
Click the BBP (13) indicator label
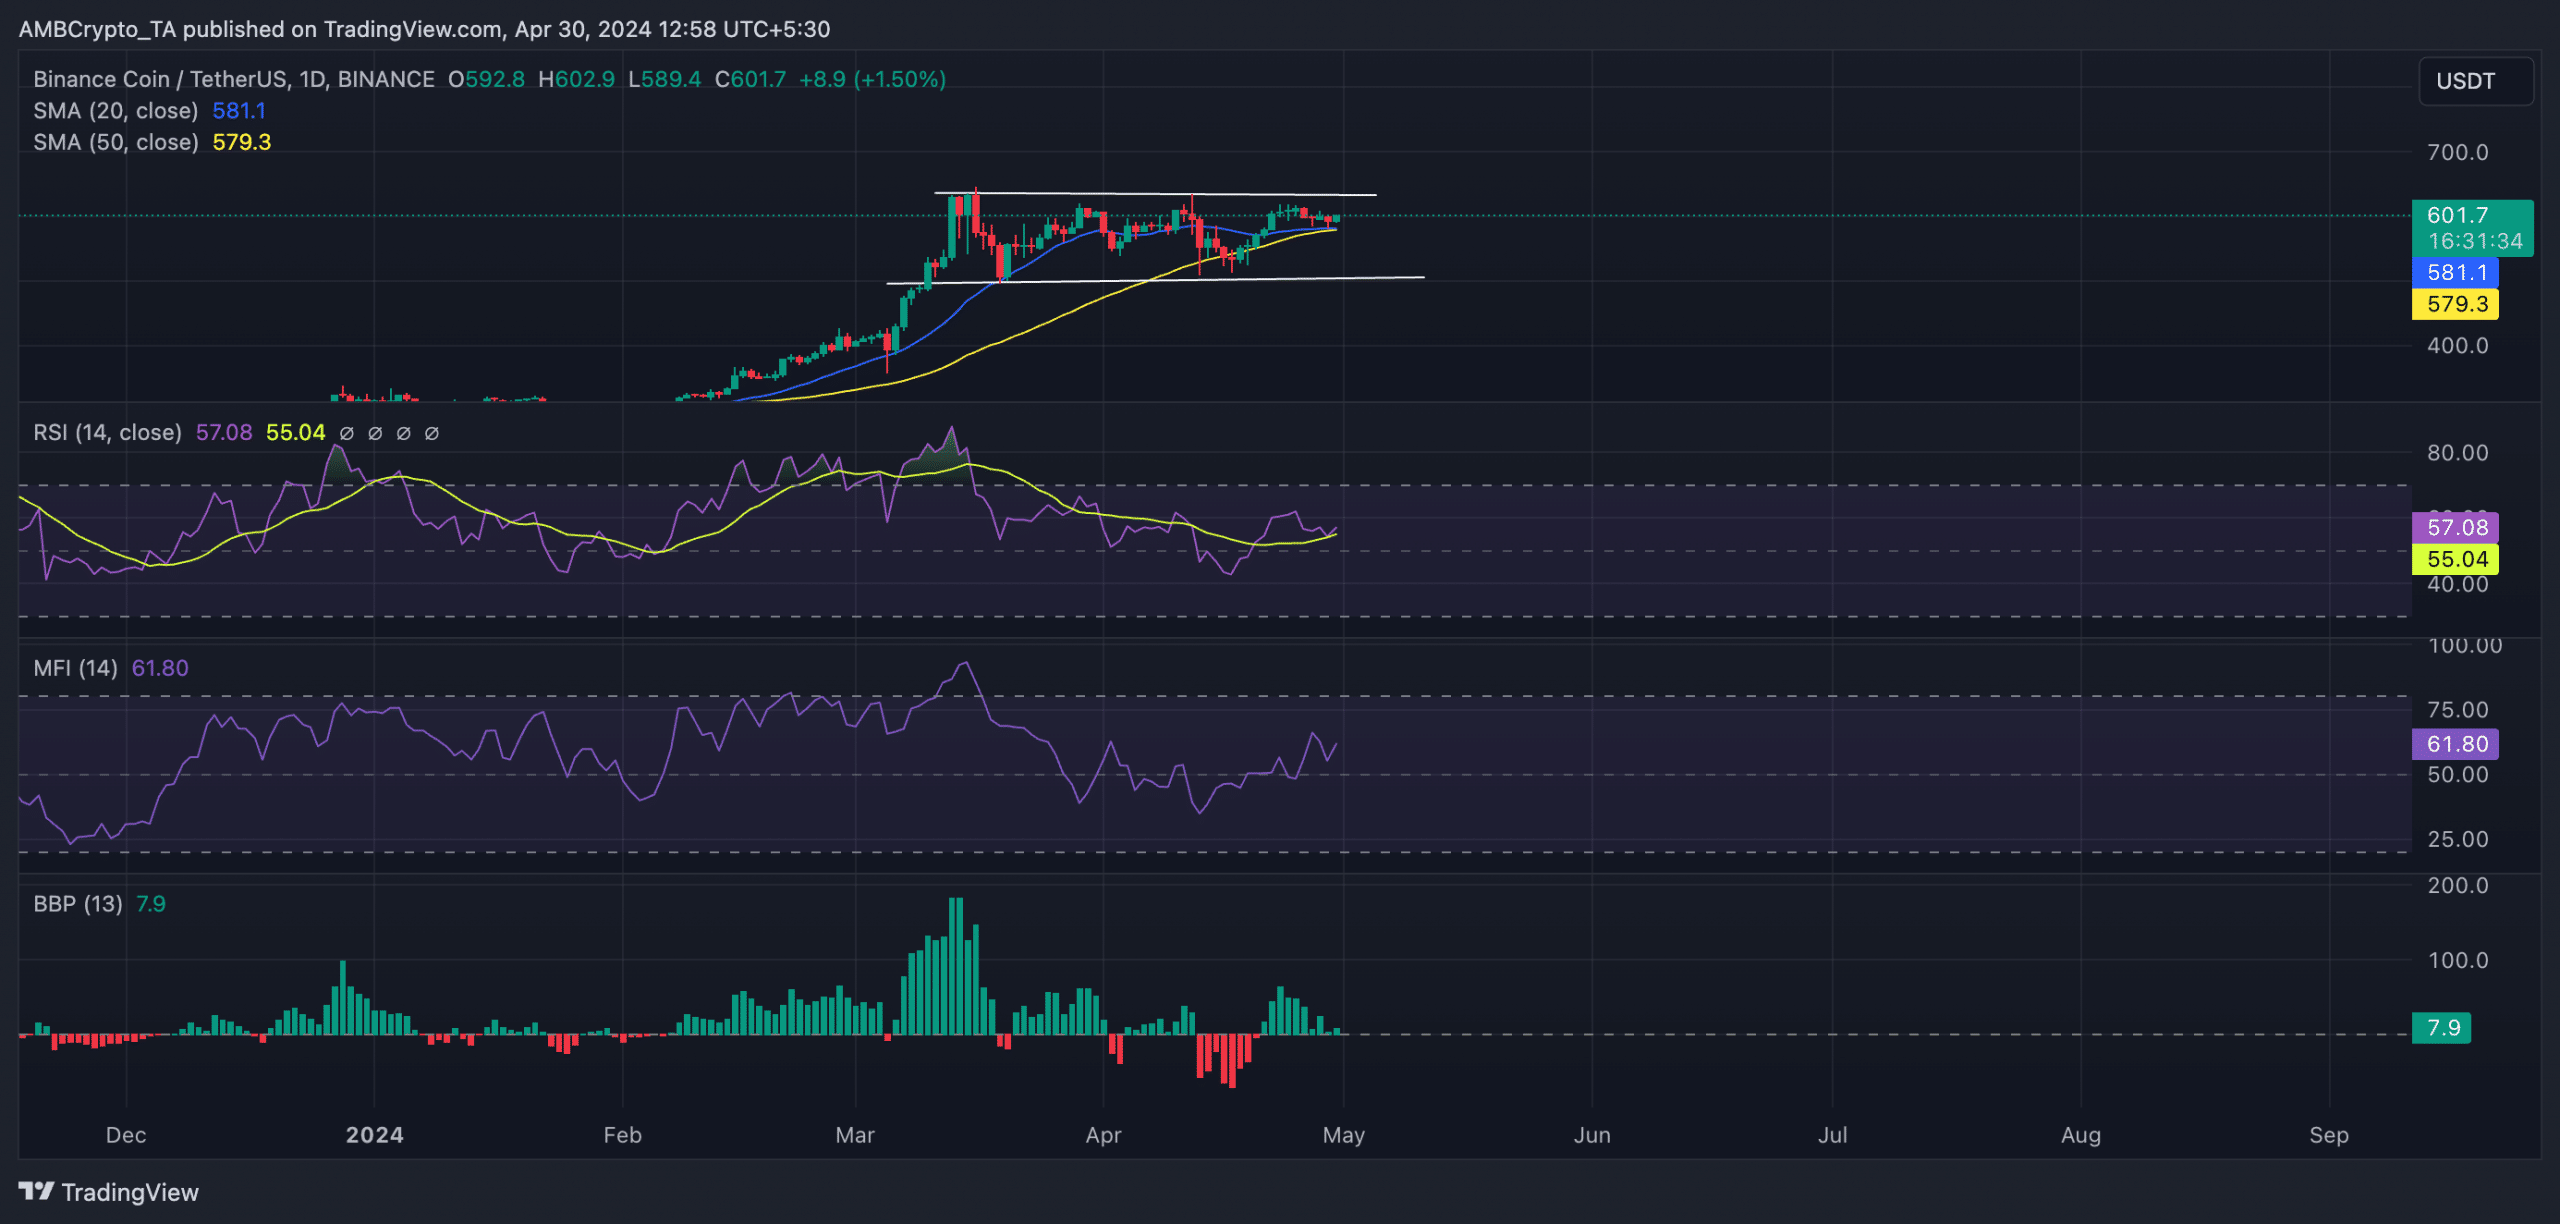(x=78, y=904)
